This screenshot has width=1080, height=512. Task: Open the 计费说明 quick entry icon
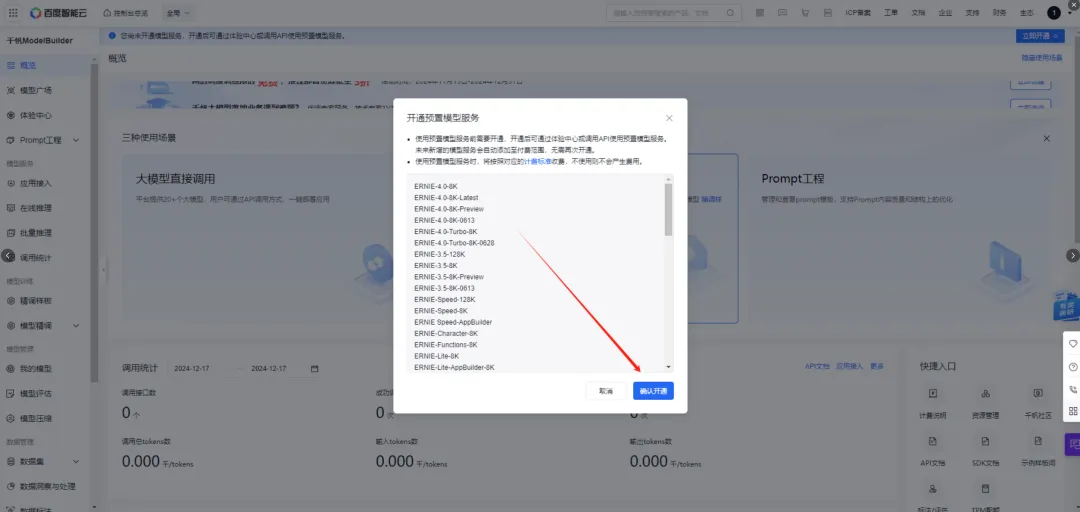933,393
